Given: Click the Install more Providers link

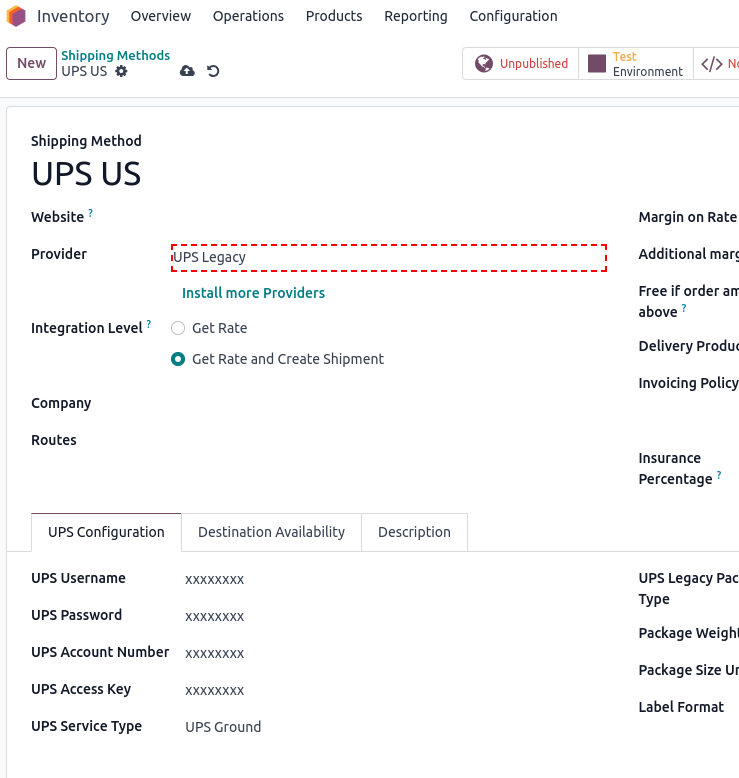Looking at the screenshot, I should (x=253, y=293).
